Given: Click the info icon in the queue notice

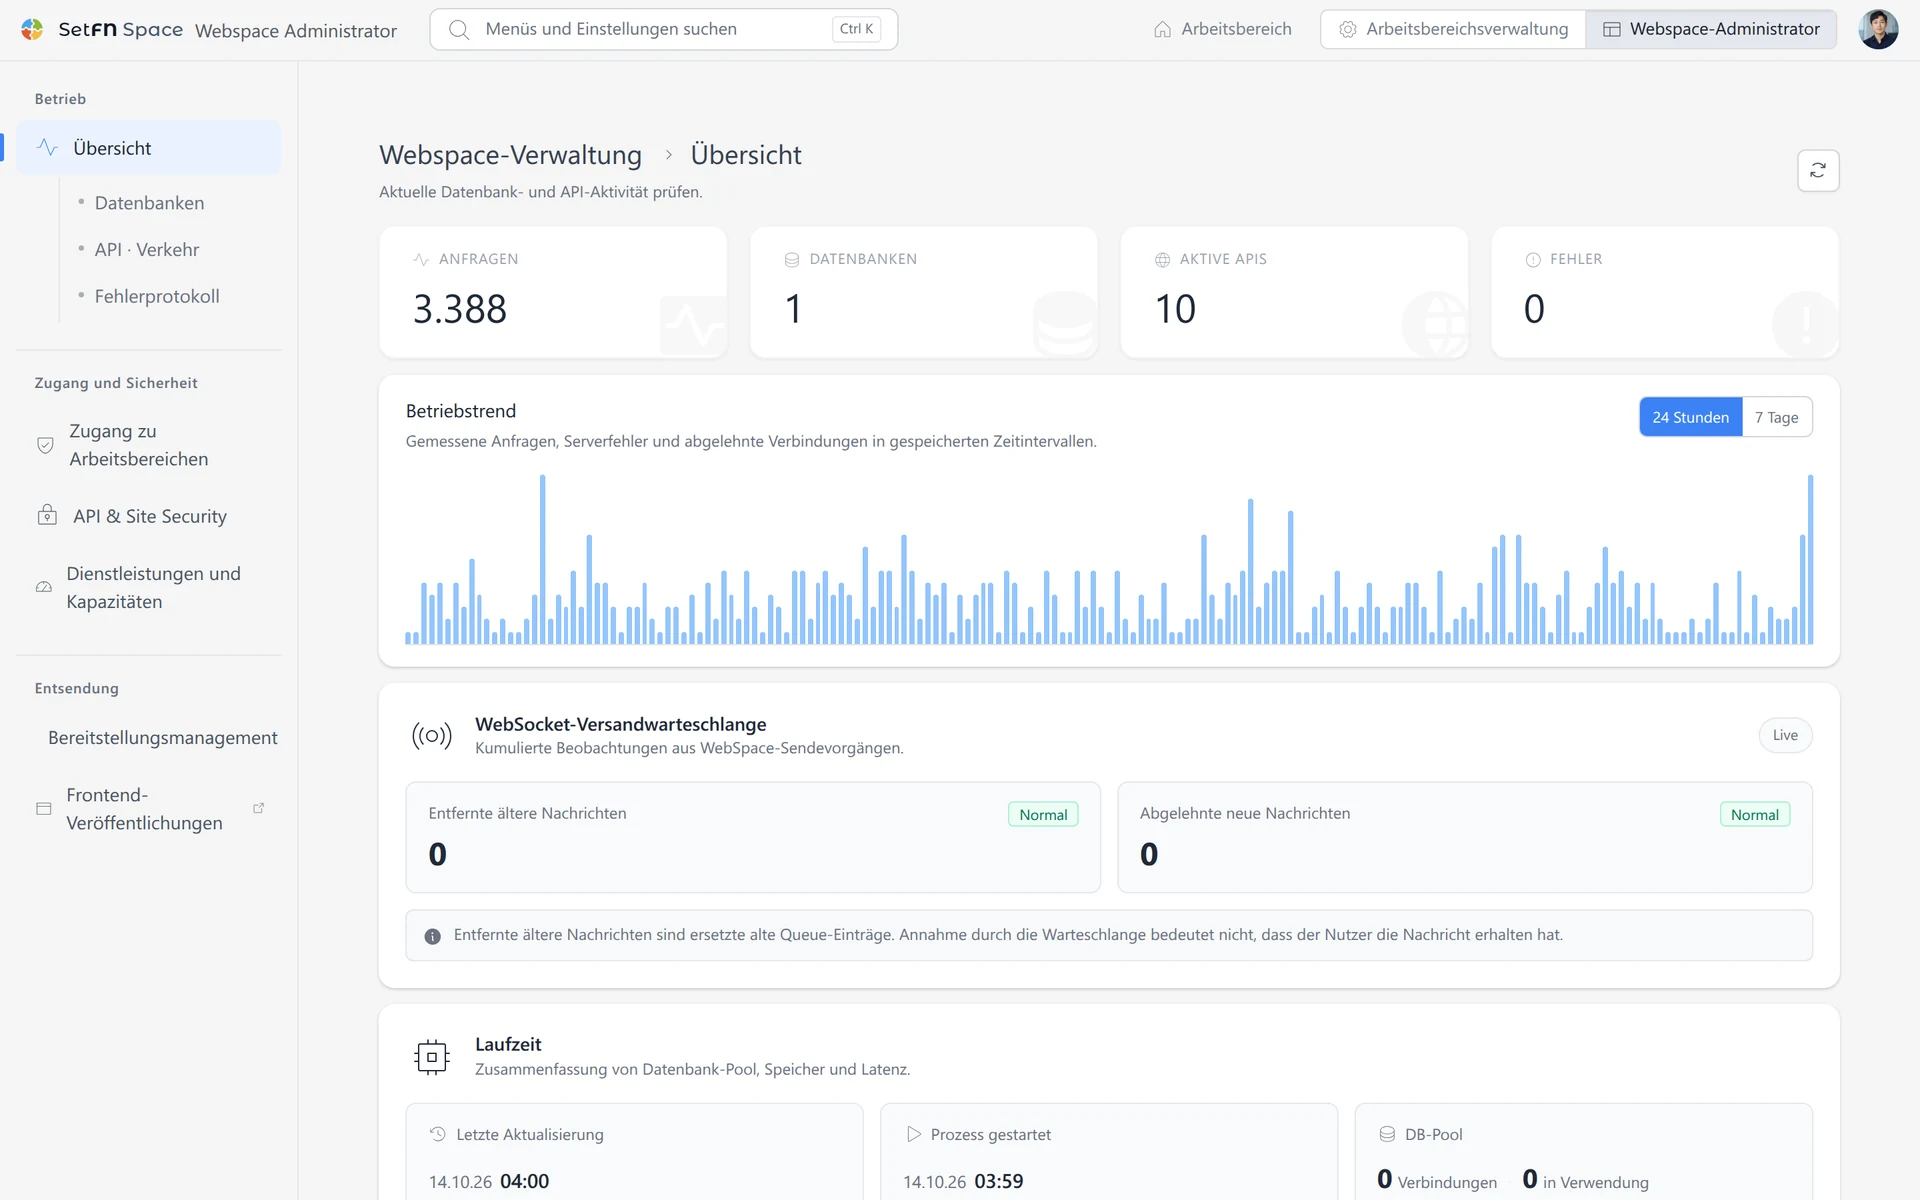Looking at the screenshot, I should click(432, 936).
